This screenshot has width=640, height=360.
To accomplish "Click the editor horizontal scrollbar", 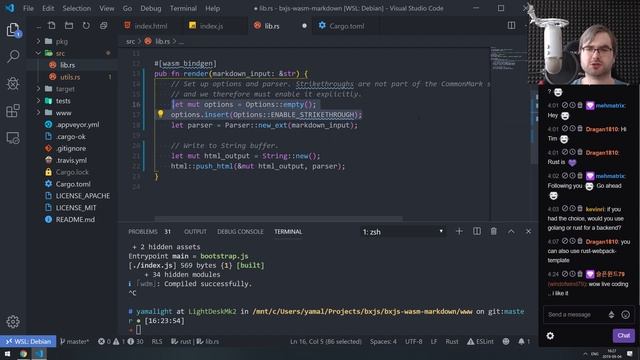I will point(278,218).
